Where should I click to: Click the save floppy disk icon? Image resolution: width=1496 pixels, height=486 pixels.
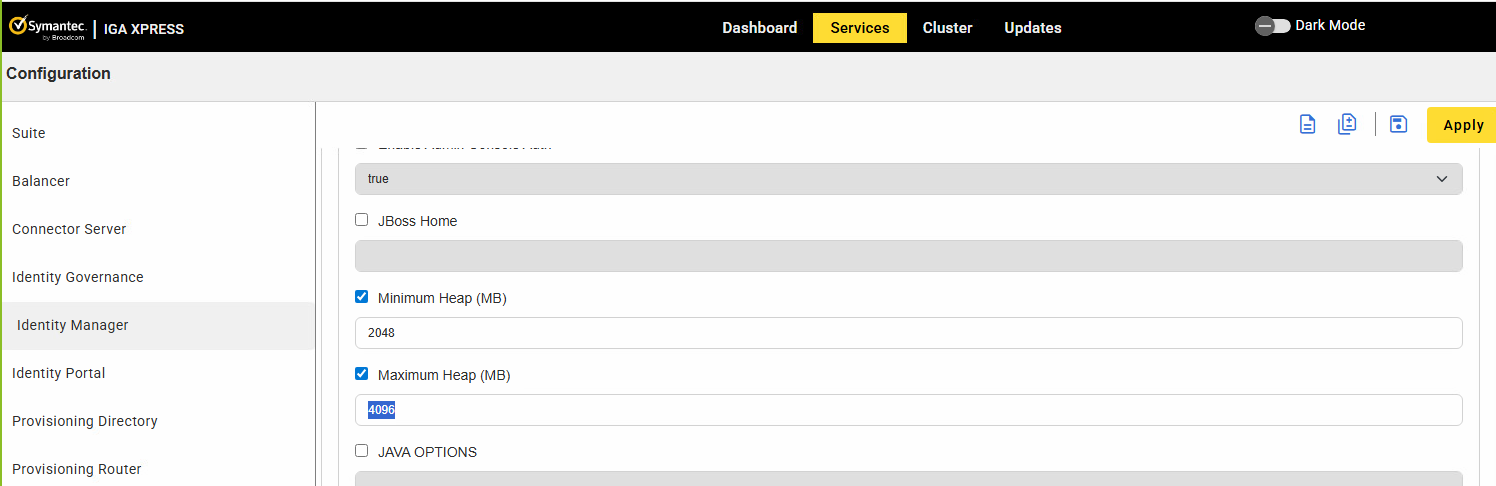1399,124
